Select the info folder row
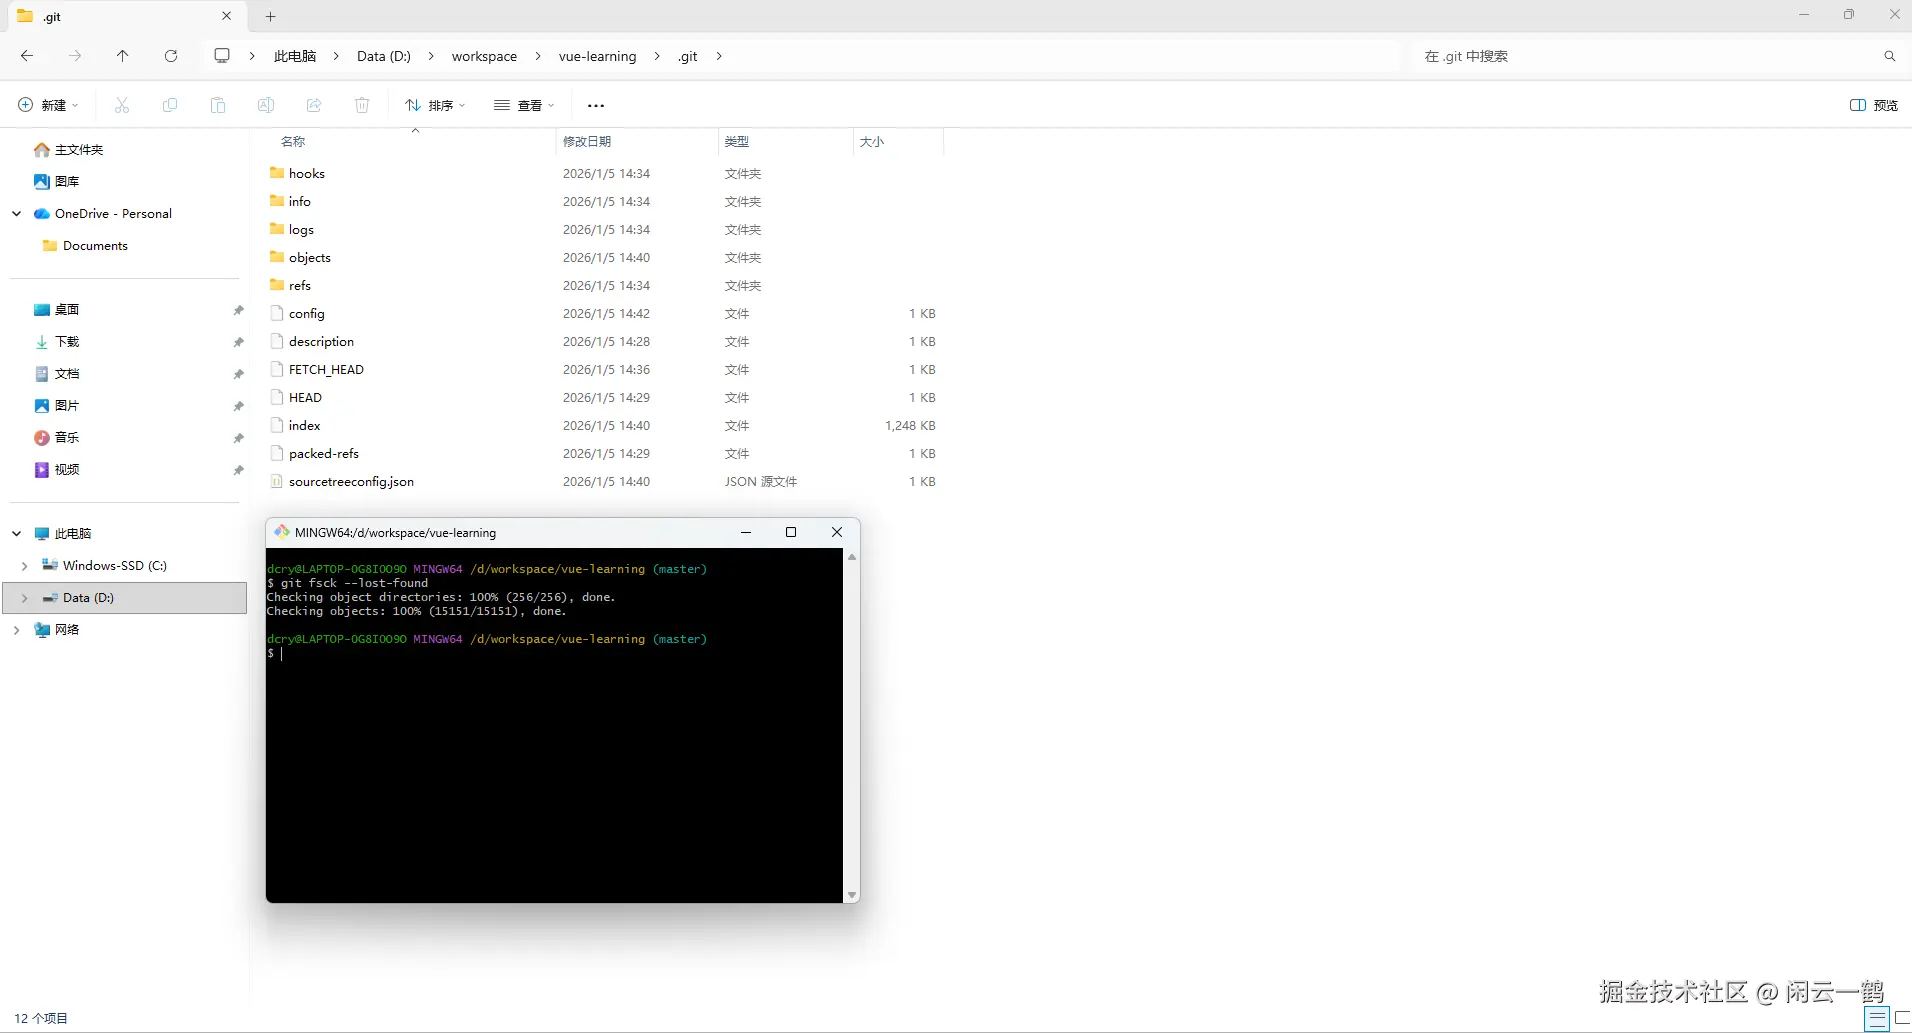This screenshot has height=1033, width=1912. (x=605, y=201)
